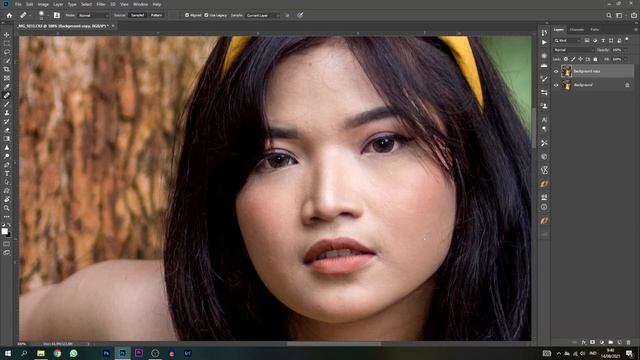640x360 pixels.
Task: Select the Clone Stamp tool
Action: [x=7, y=113]
